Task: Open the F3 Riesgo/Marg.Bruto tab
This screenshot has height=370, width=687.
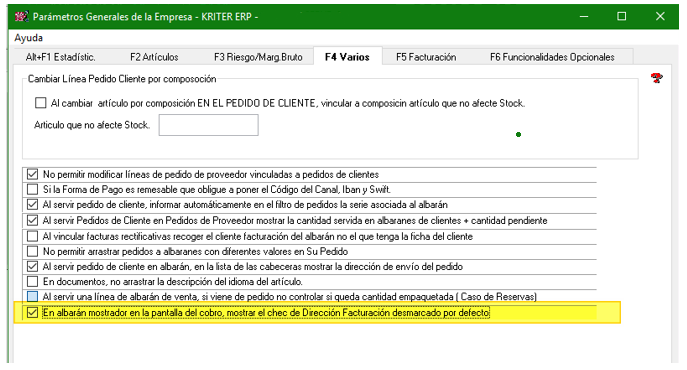Action: coord(258,57)
